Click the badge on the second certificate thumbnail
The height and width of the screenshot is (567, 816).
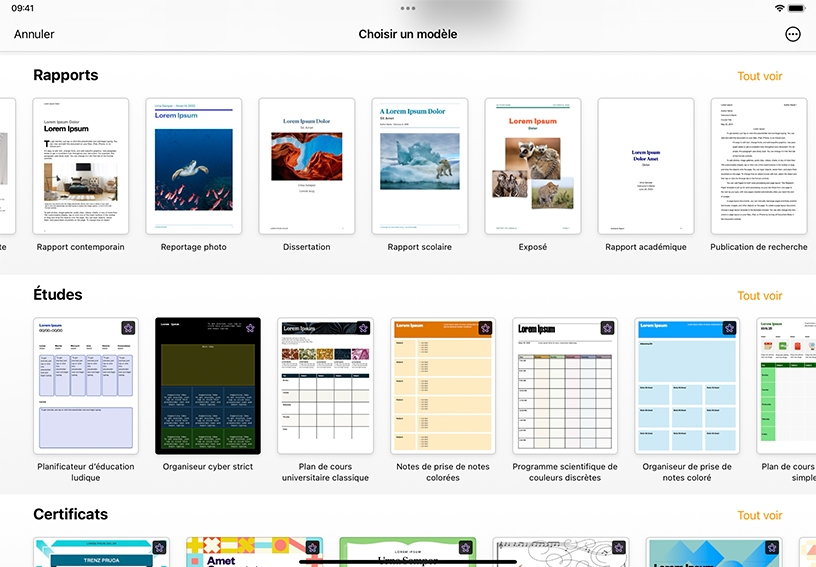(312, 547)
